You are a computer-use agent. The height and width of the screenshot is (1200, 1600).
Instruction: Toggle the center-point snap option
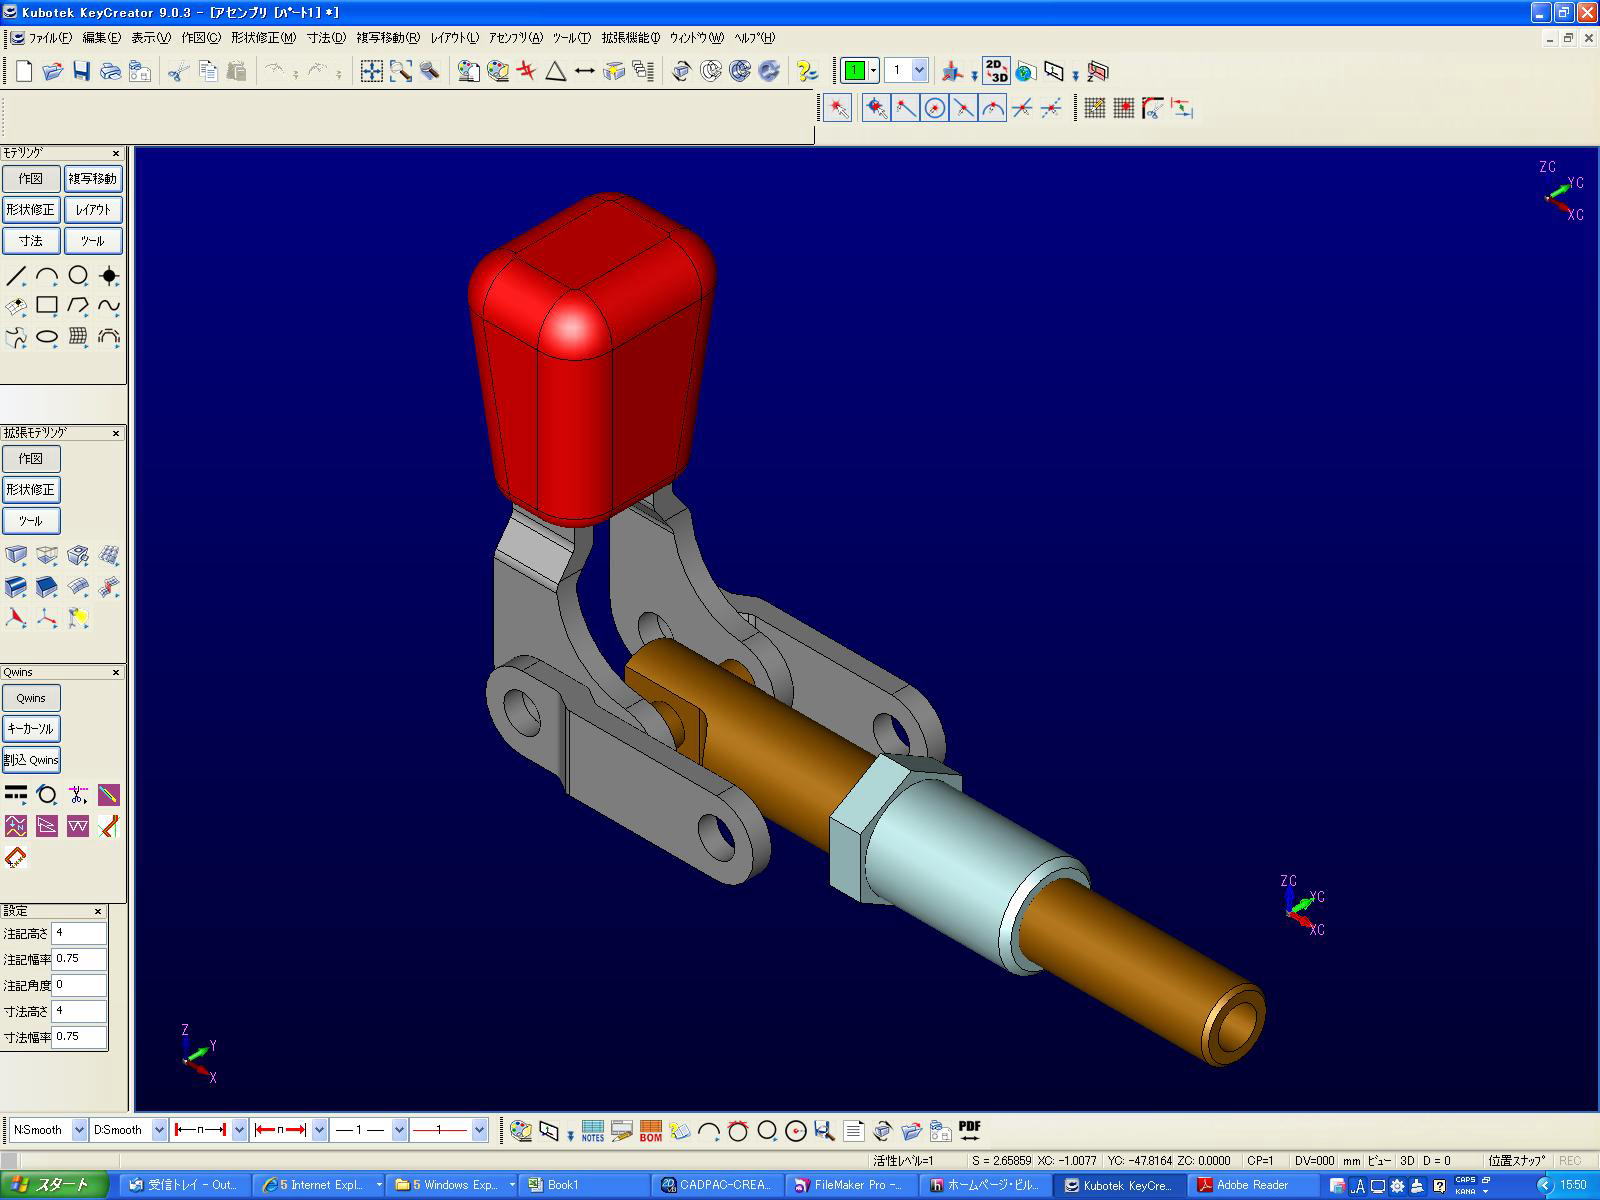point(935,108)
